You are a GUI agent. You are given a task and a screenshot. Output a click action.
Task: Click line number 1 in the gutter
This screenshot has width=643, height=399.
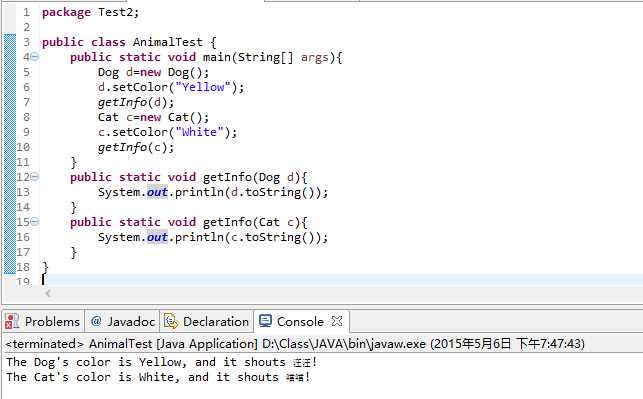pos(26,12)
